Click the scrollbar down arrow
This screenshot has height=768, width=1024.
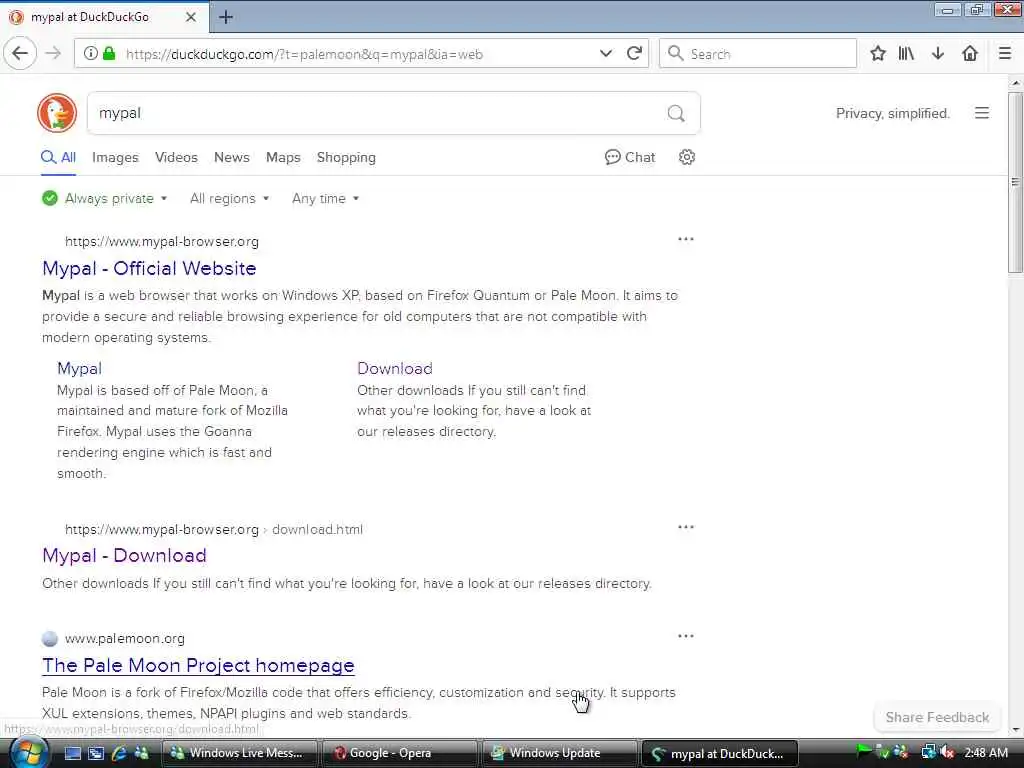1015,730
